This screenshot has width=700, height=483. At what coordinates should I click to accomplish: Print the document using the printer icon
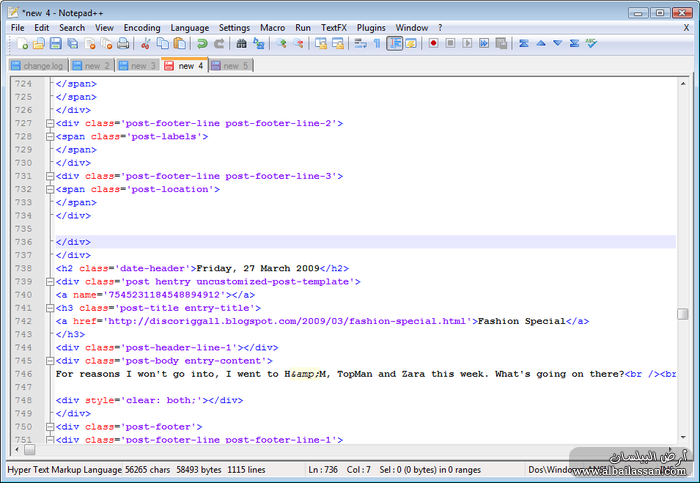coord(123,43)
